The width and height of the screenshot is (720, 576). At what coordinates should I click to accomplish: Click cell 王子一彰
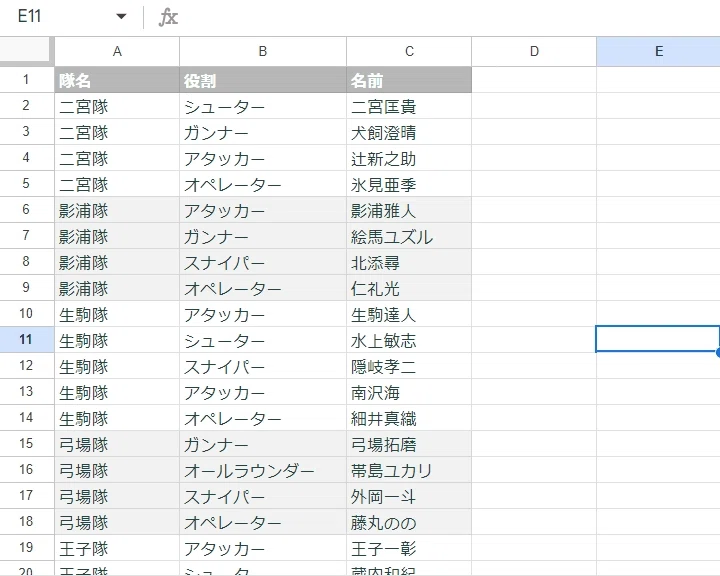tap(409, 548)
